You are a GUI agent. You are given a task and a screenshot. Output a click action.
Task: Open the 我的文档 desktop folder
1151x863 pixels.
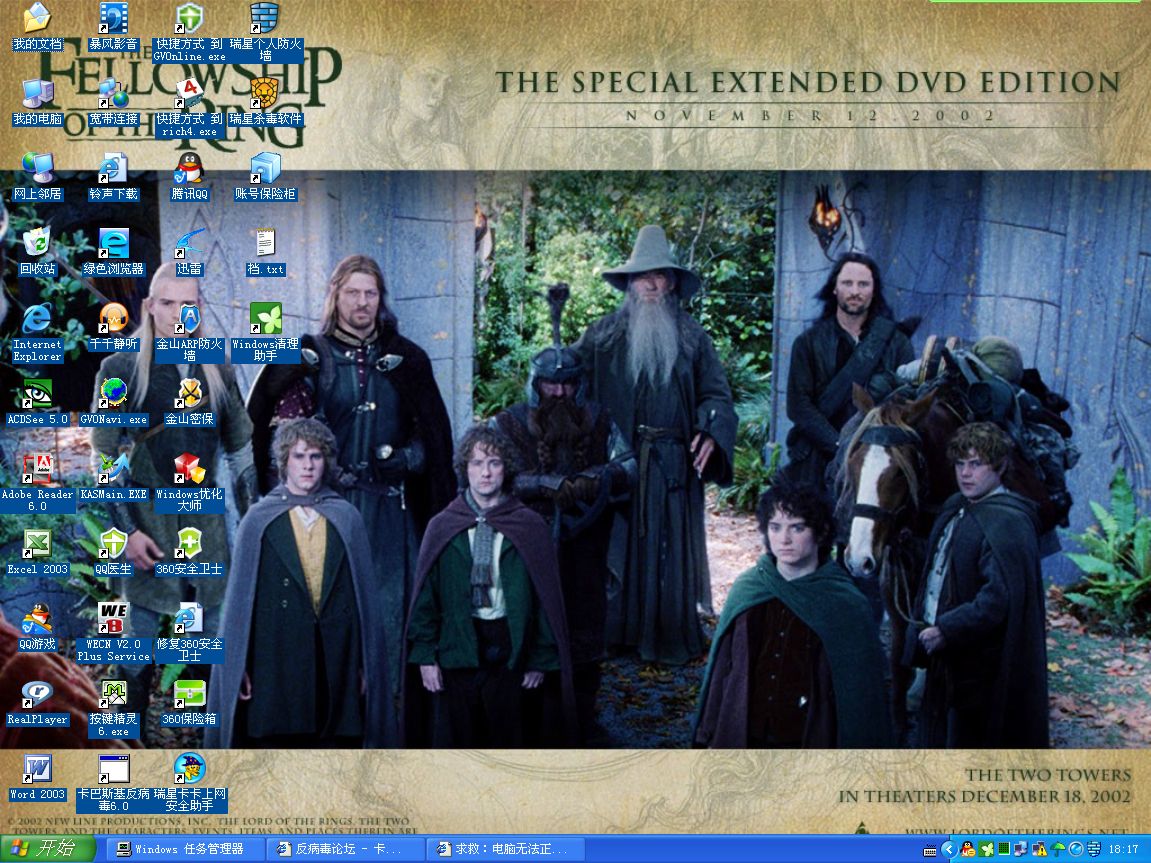37,26
